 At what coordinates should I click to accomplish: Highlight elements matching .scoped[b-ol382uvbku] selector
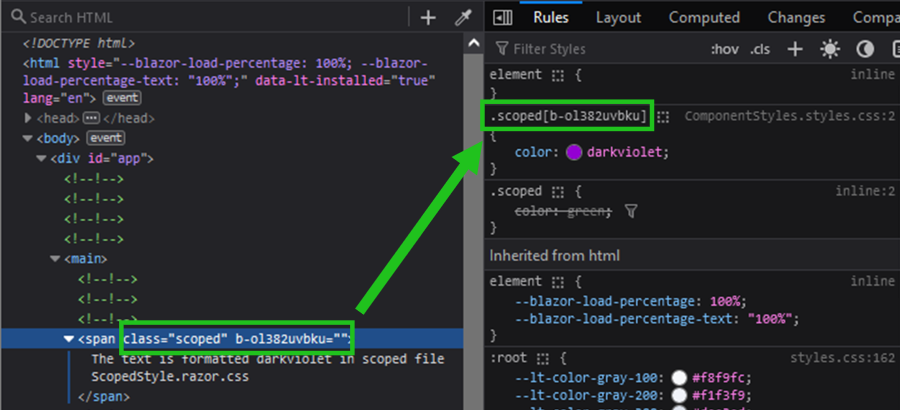pyautogui.click(x=664, y=117)
